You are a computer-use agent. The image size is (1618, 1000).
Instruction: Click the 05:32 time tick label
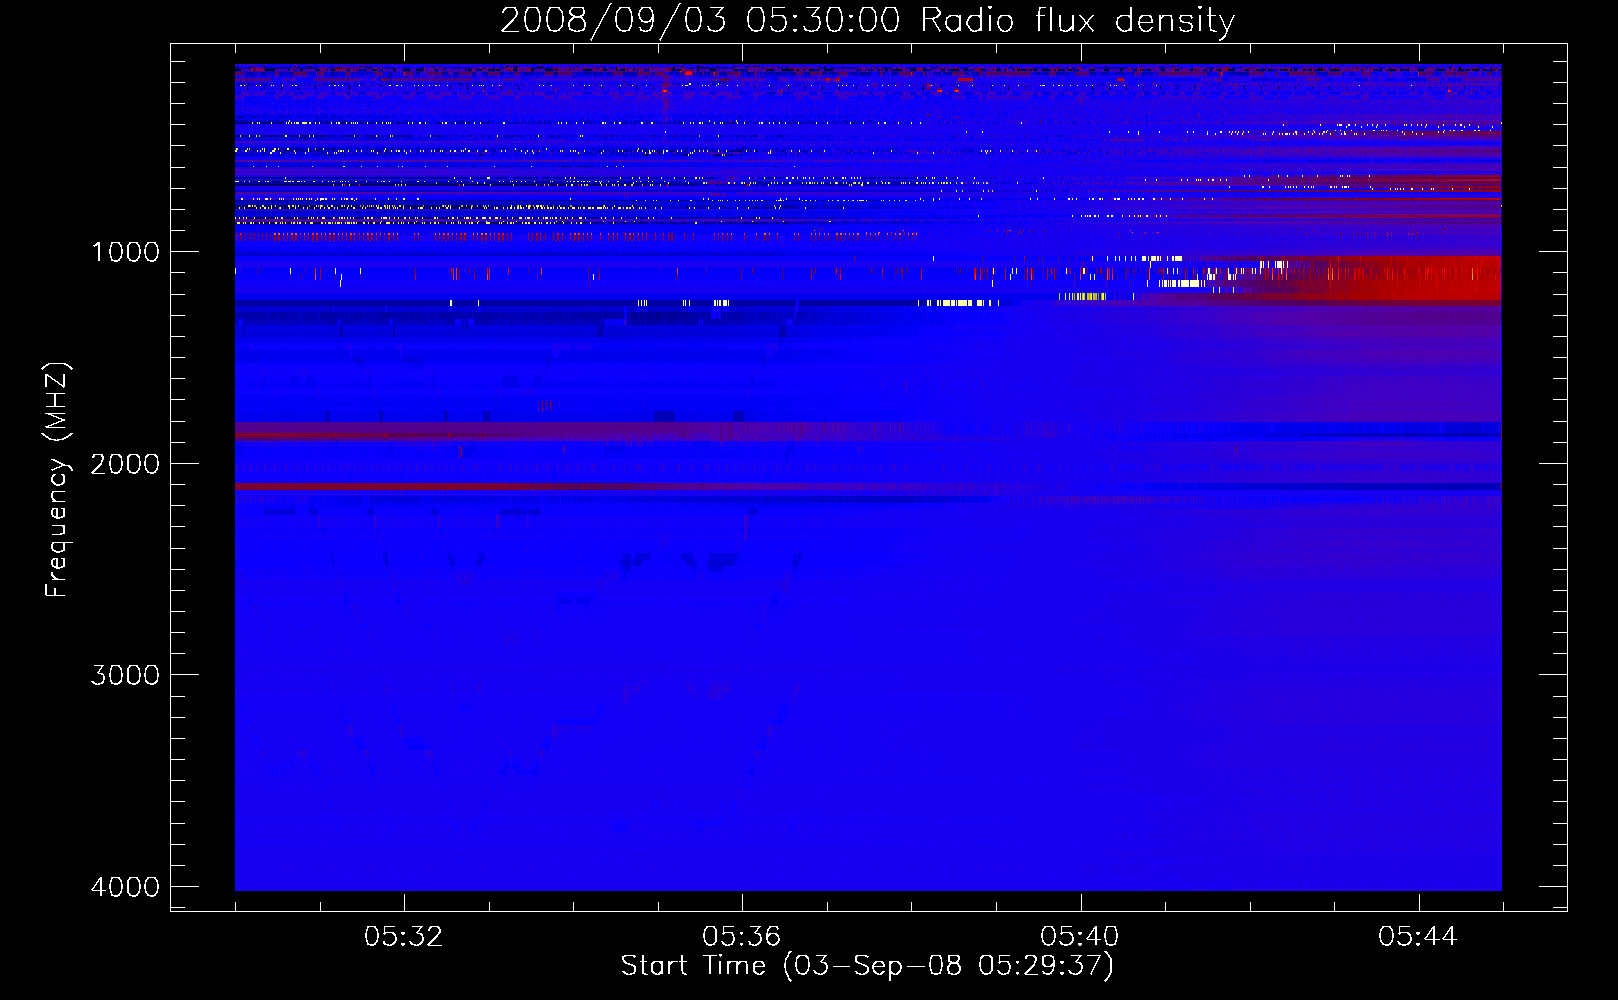404,937
